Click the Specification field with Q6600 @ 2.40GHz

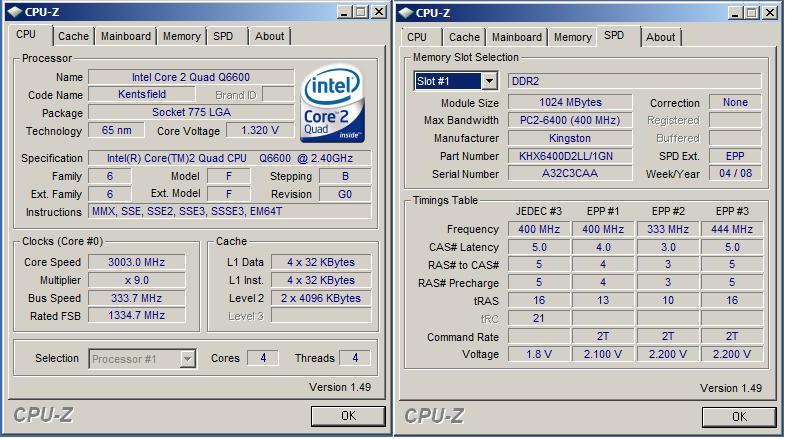point(230,158)
